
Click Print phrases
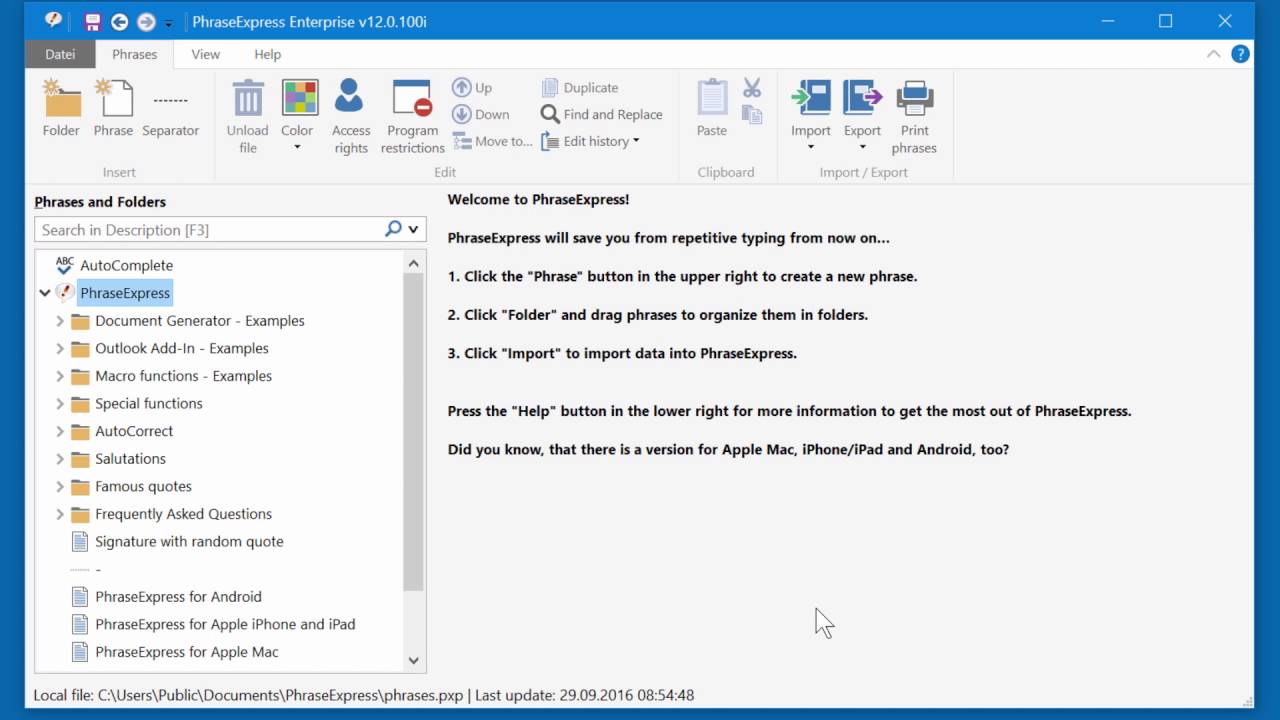pyautogui.click(x=914, y=117)
